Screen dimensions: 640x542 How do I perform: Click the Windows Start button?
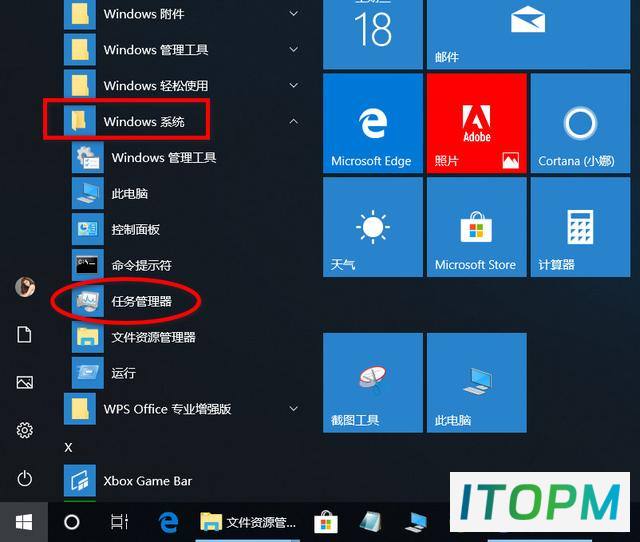click(24, 522)
